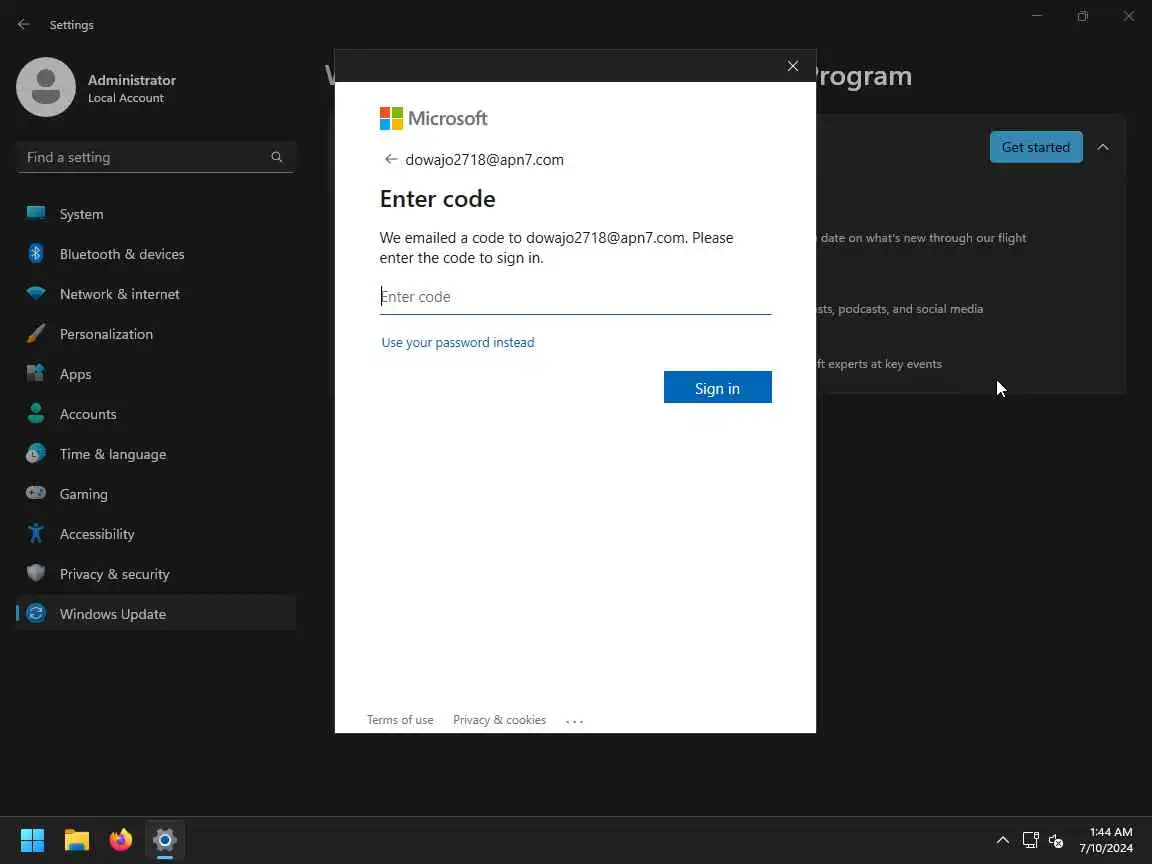Open File Explorer from the taskbar
The width and height of the screenshot is (1152, 864).
76,840
